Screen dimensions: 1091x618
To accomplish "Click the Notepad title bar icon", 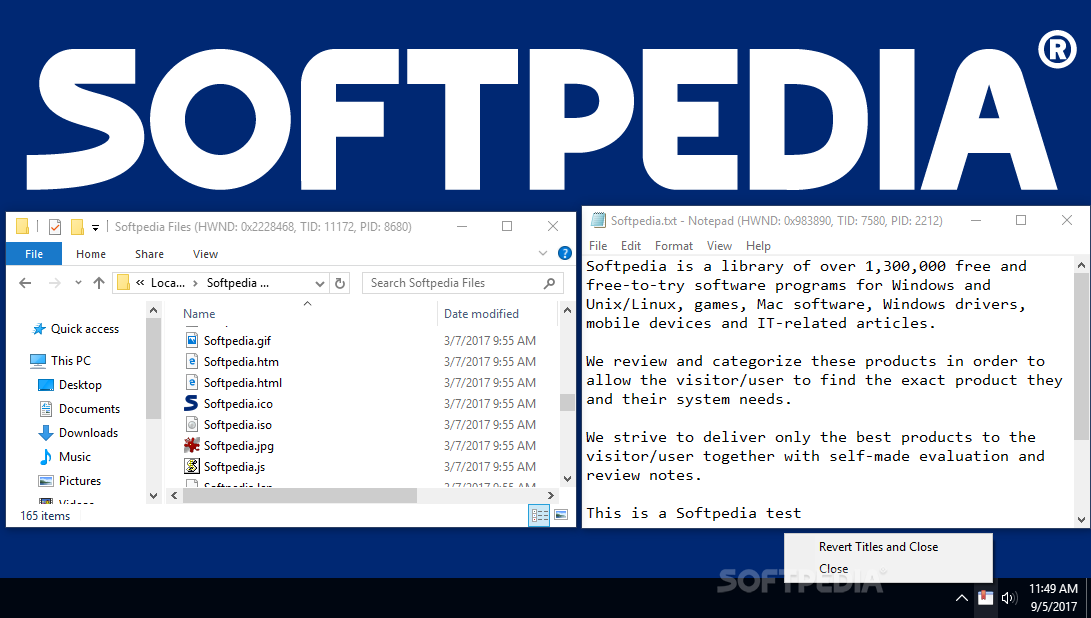I will (x=598, y=221).
